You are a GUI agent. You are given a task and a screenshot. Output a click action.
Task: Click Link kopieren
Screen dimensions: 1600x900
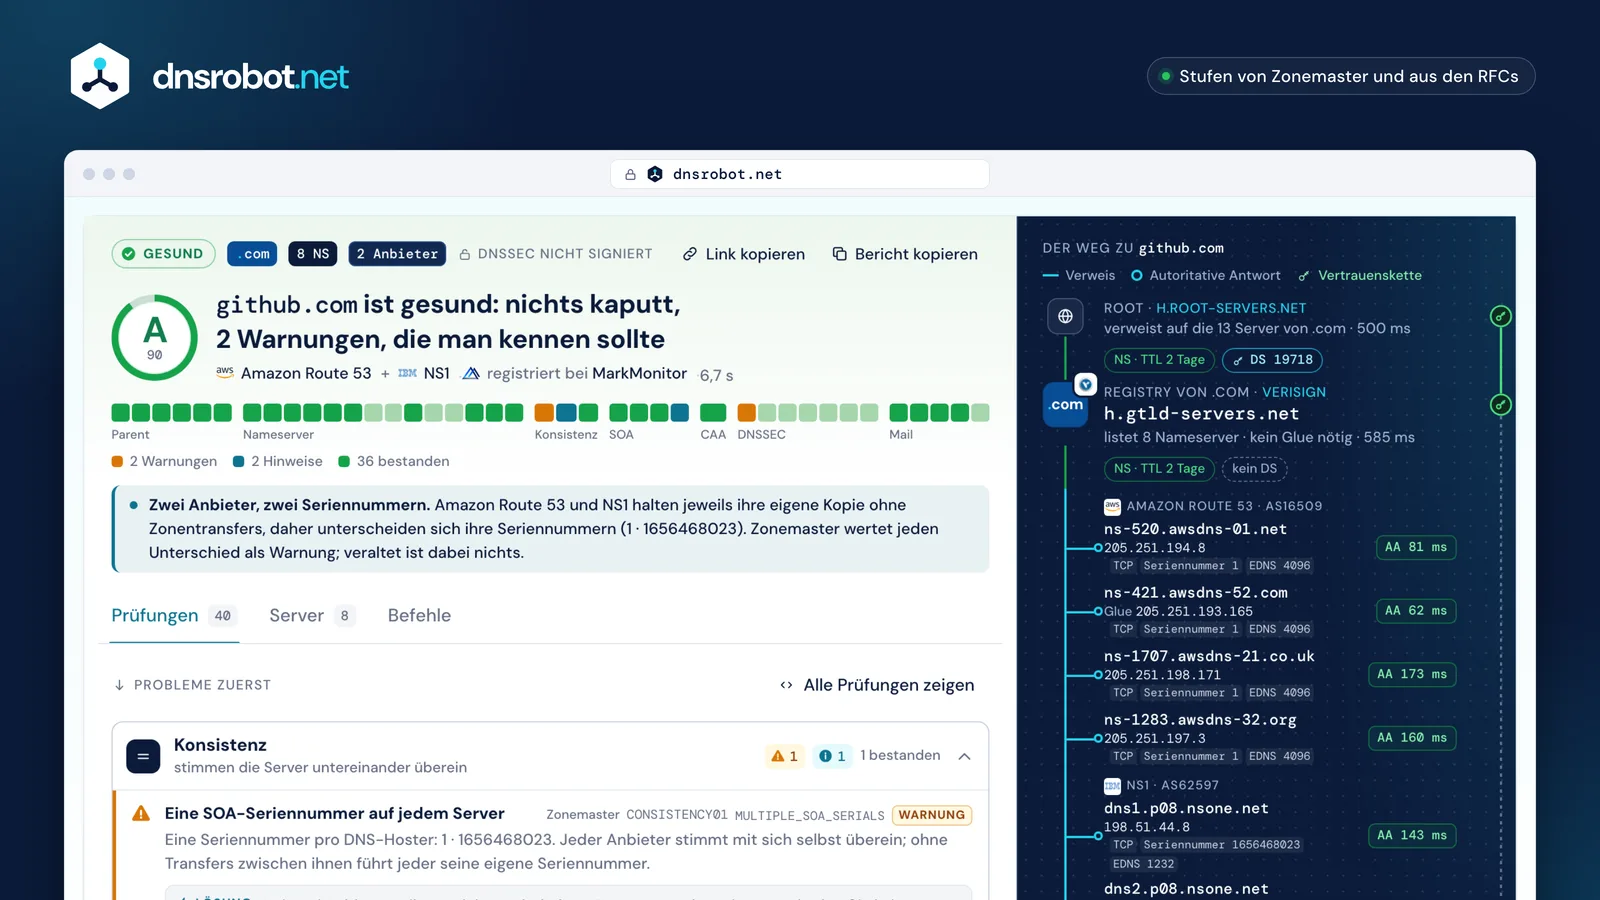tap(744, 254)
